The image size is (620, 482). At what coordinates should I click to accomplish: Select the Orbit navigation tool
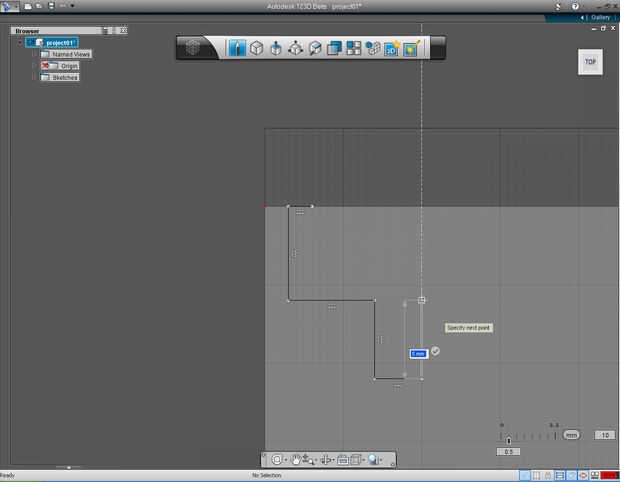click(x=325, y=459)
